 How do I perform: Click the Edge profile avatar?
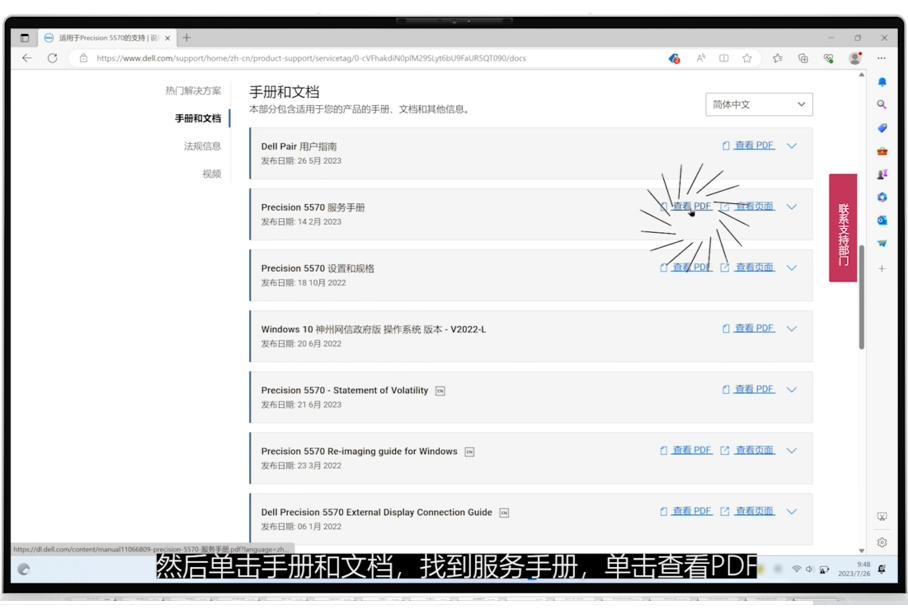855,56
